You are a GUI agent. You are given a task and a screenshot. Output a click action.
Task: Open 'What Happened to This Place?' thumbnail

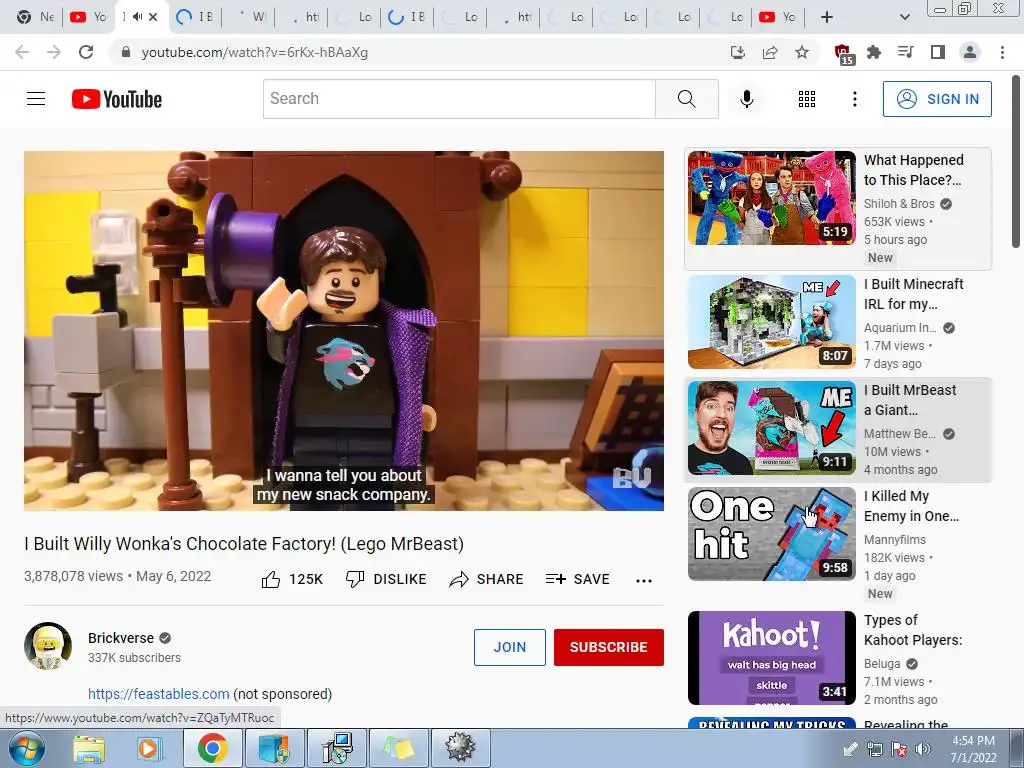tap(771, 198)
